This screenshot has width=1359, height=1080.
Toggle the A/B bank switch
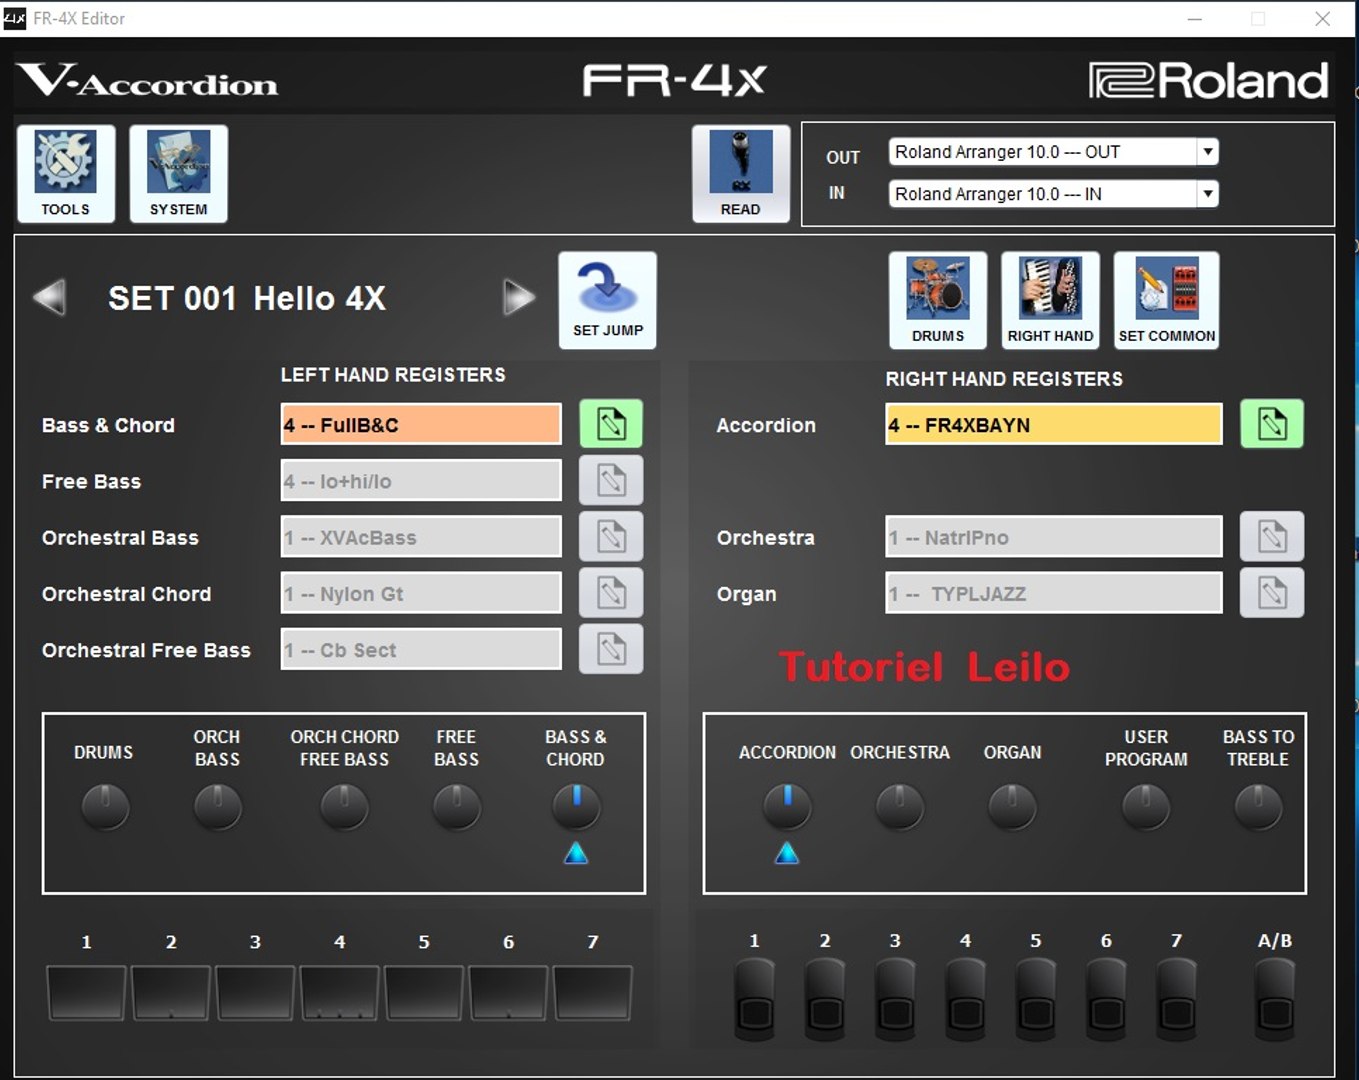[1275, 1000]
